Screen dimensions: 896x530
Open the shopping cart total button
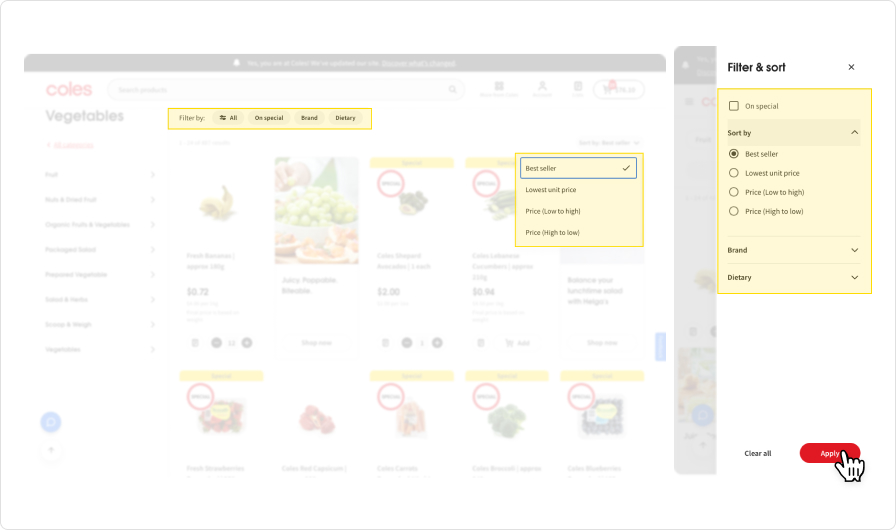(x=619, y=90)
